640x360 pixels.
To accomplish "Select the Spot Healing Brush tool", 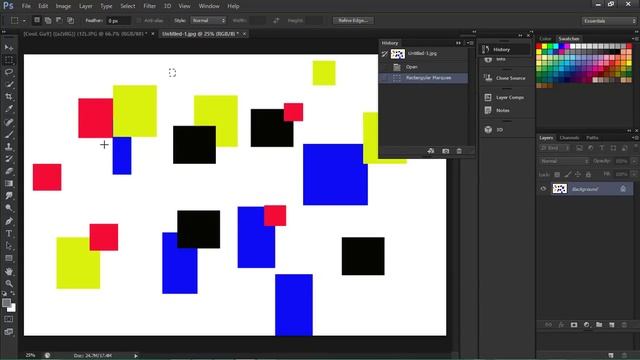I will pyautogui.click(x=9, y=122).
